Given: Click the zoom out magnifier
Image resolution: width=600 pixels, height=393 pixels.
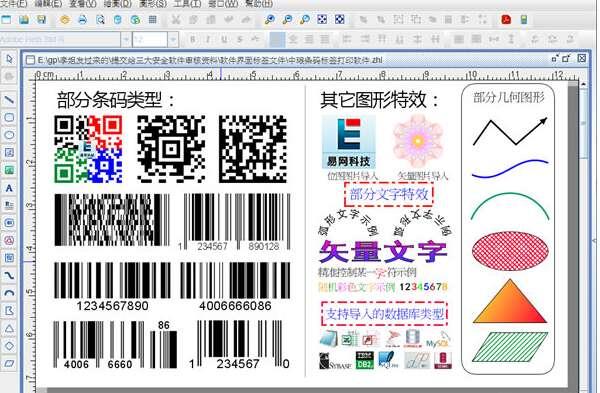Looking at the screenshot, I should point(287,19).
